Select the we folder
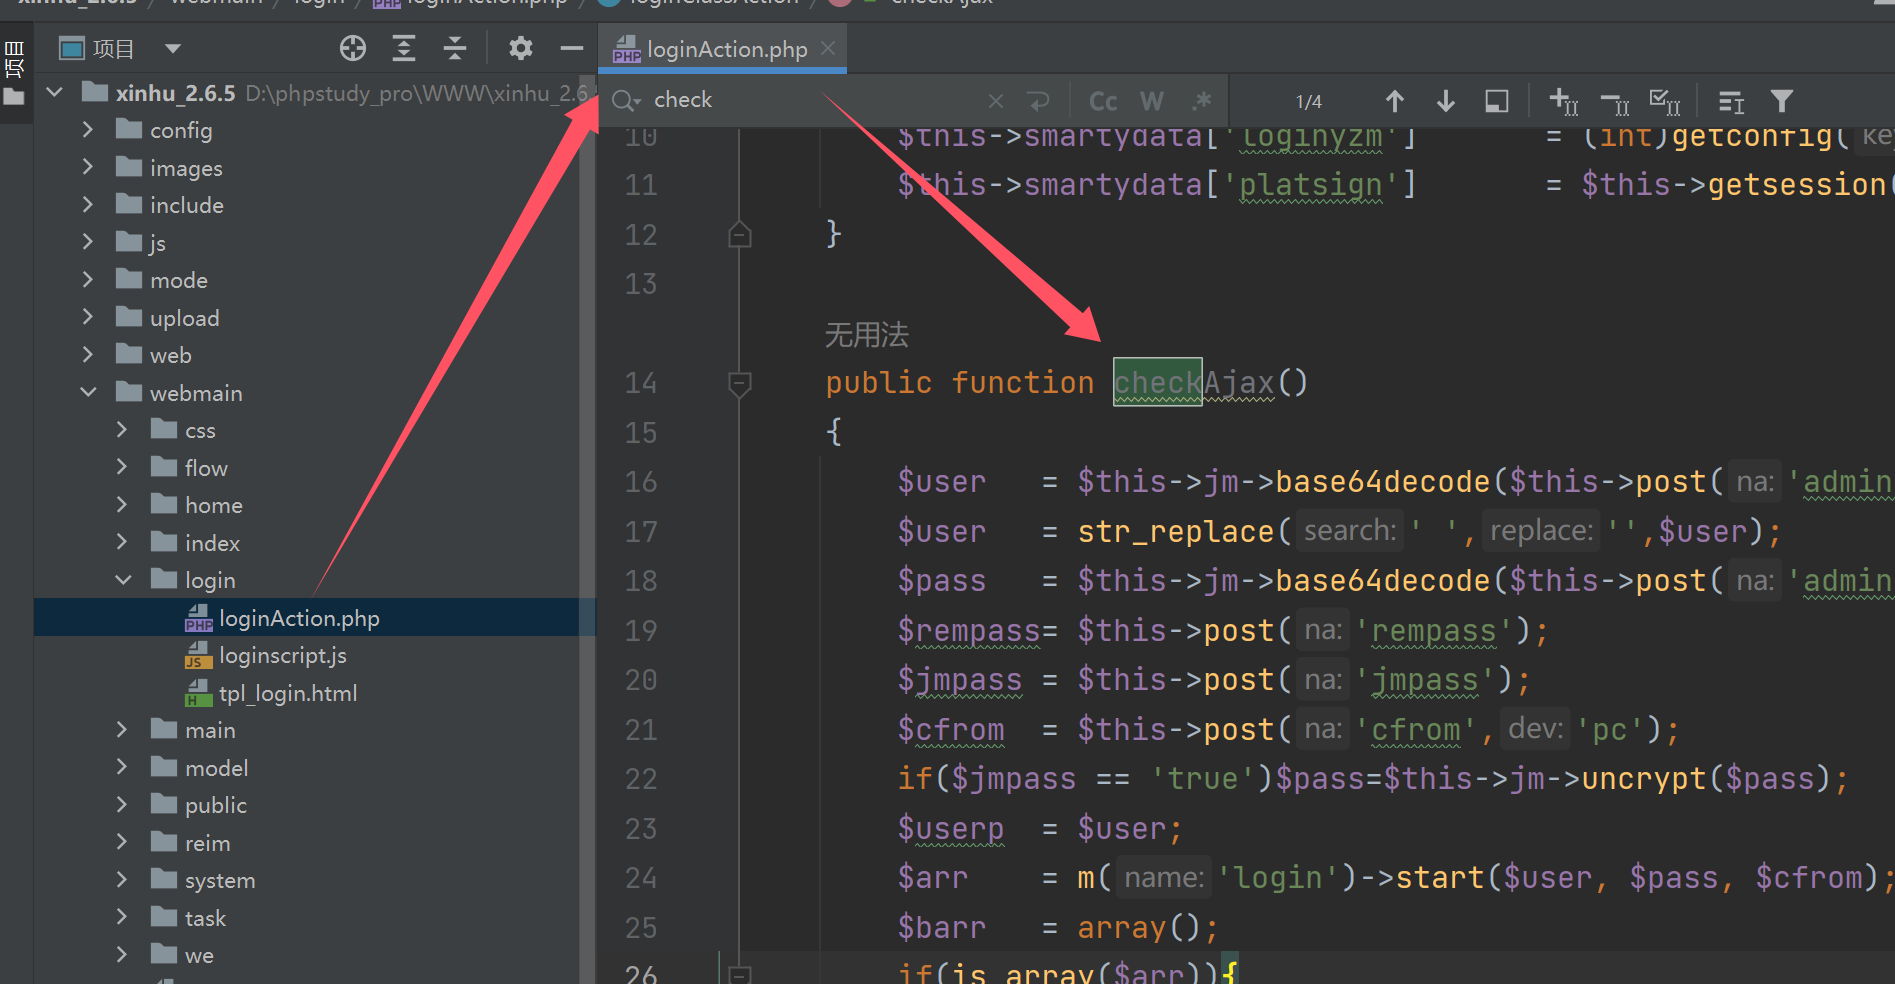 (199, 955)
